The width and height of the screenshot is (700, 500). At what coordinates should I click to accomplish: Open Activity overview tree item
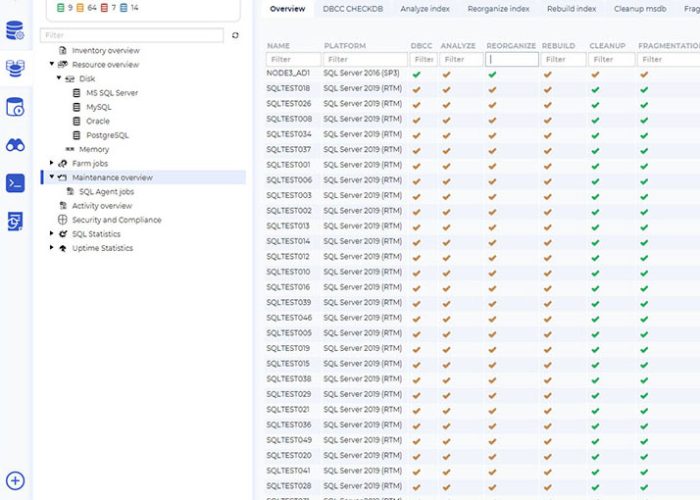[x=102, y=206]
